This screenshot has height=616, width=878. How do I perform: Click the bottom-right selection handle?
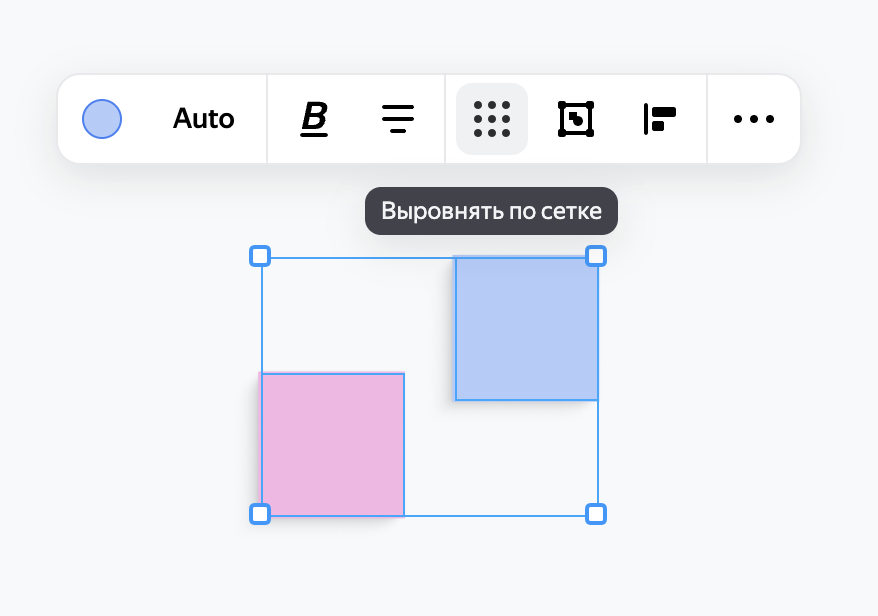tap(596, 514)
